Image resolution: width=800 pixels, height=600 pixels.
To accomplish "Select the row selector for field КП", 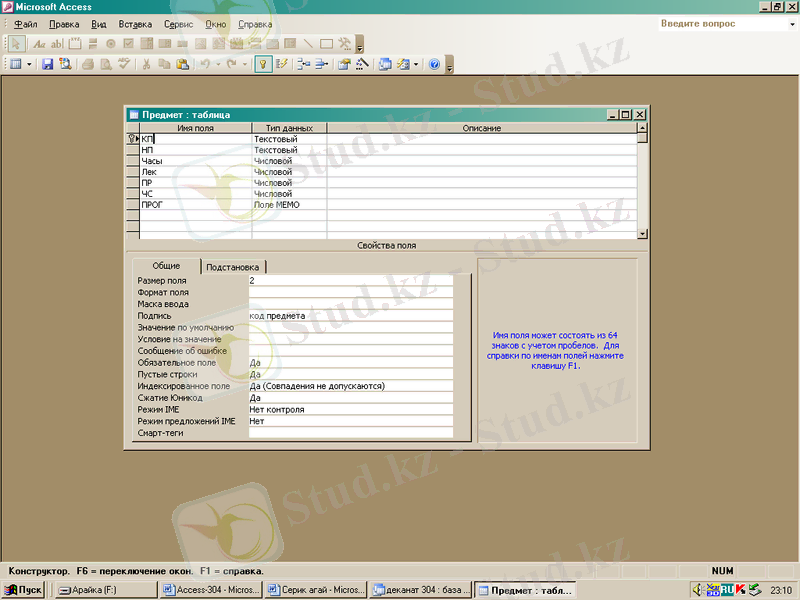I will pyautogui.click(x=132, y=139).
